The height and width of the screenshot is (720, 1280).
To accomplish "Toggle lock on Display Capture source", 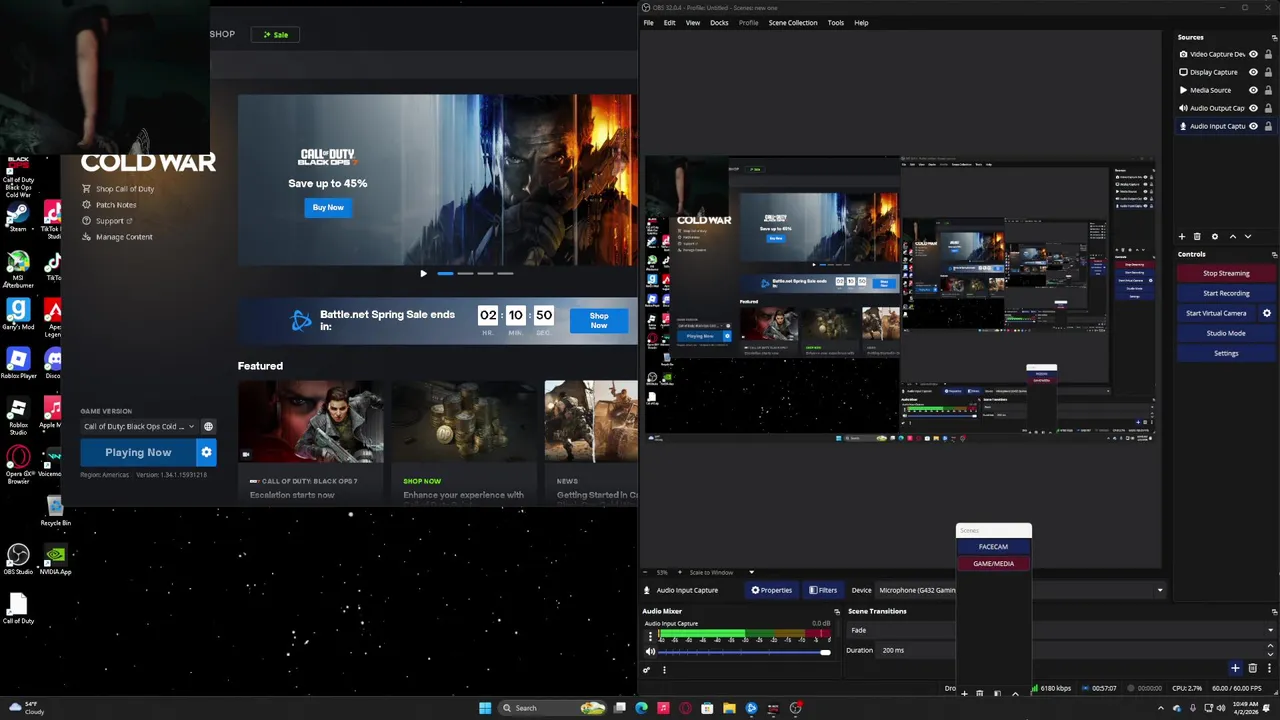I will (x=1268, y=72).
